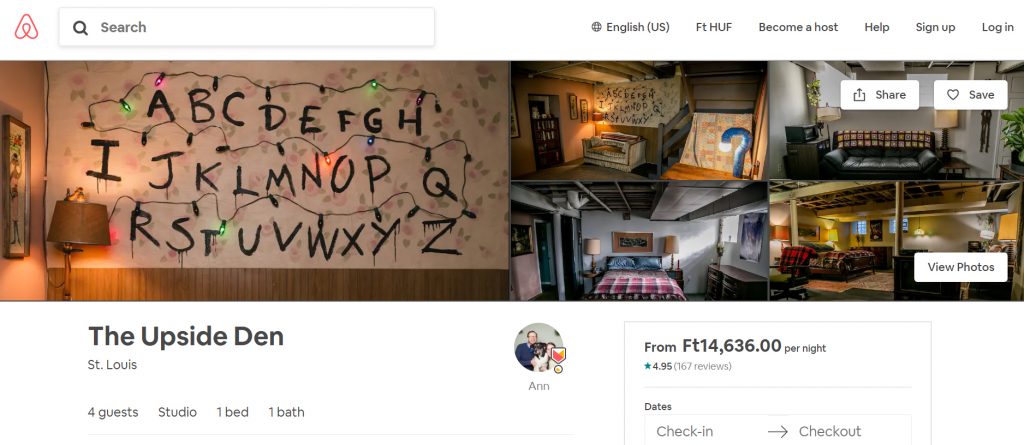Click the globe language icon
This screenshot has width=1024, height=445.
point(596,27)
